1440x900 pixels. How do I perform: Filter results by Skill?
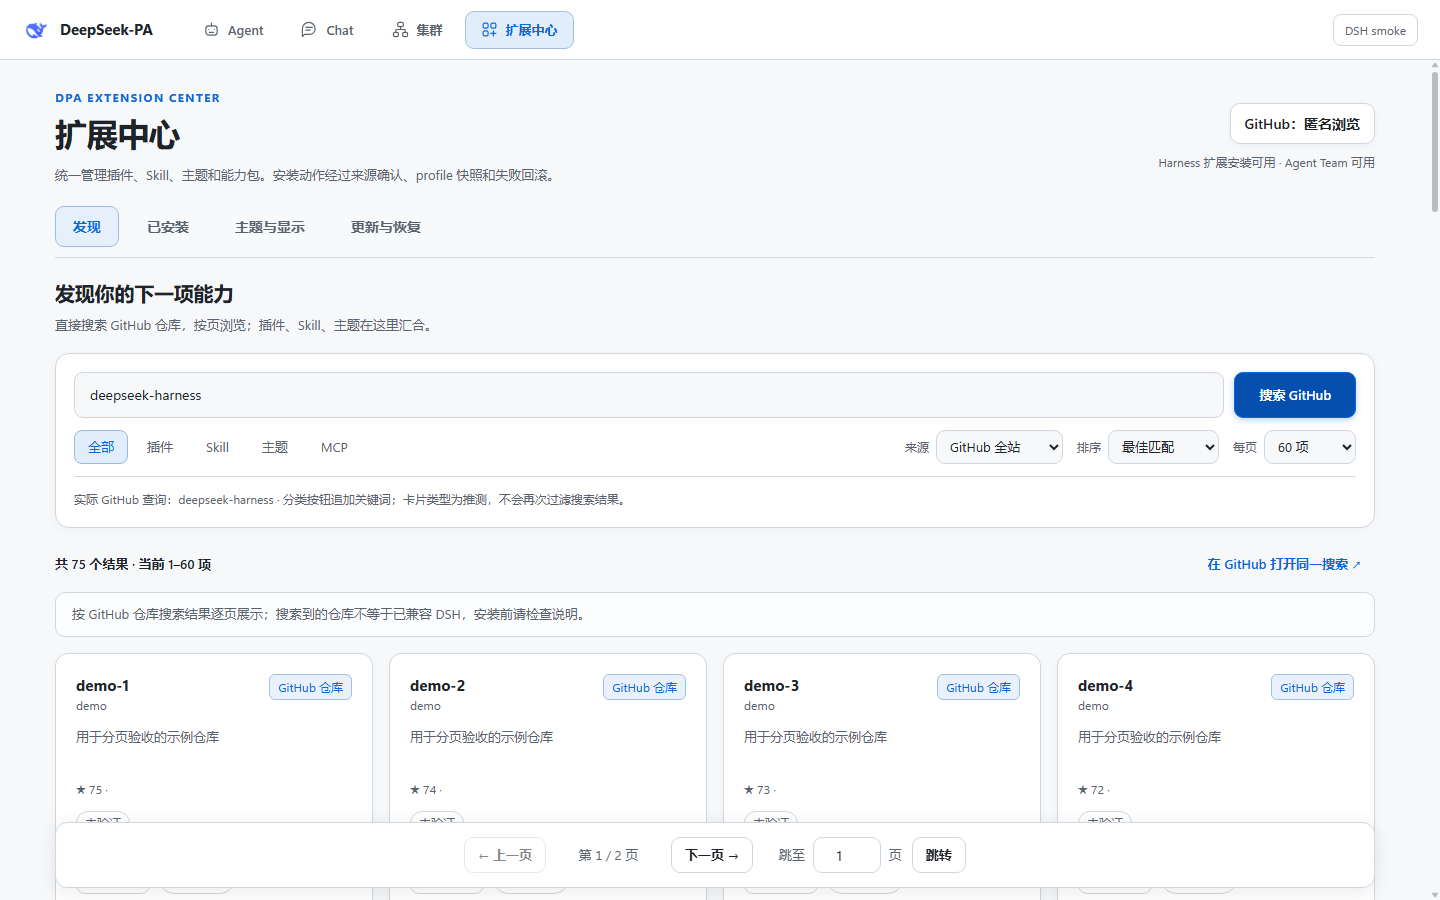(217, 447)
